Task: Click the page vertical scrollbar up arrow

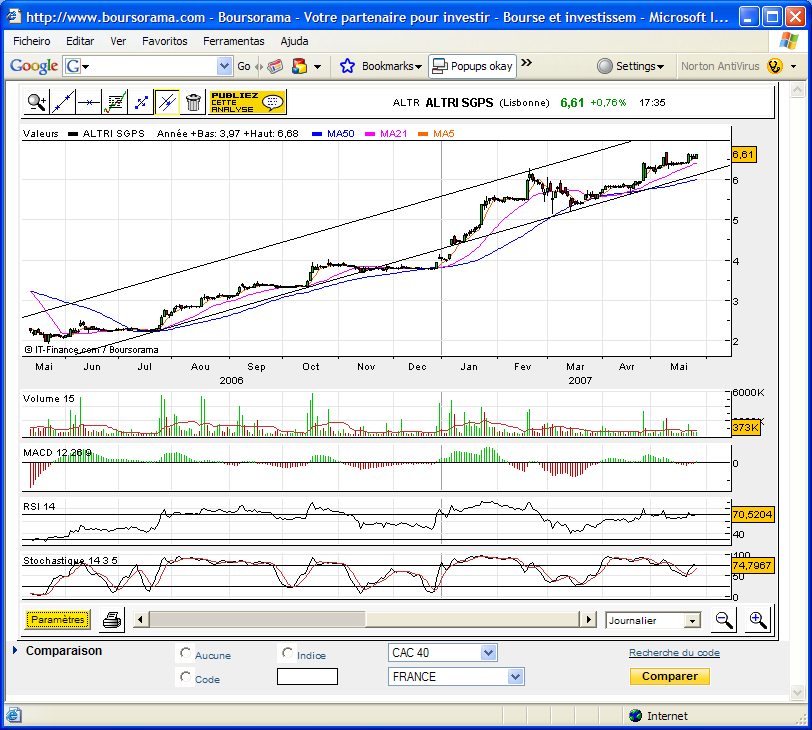Action: [797, 90]
